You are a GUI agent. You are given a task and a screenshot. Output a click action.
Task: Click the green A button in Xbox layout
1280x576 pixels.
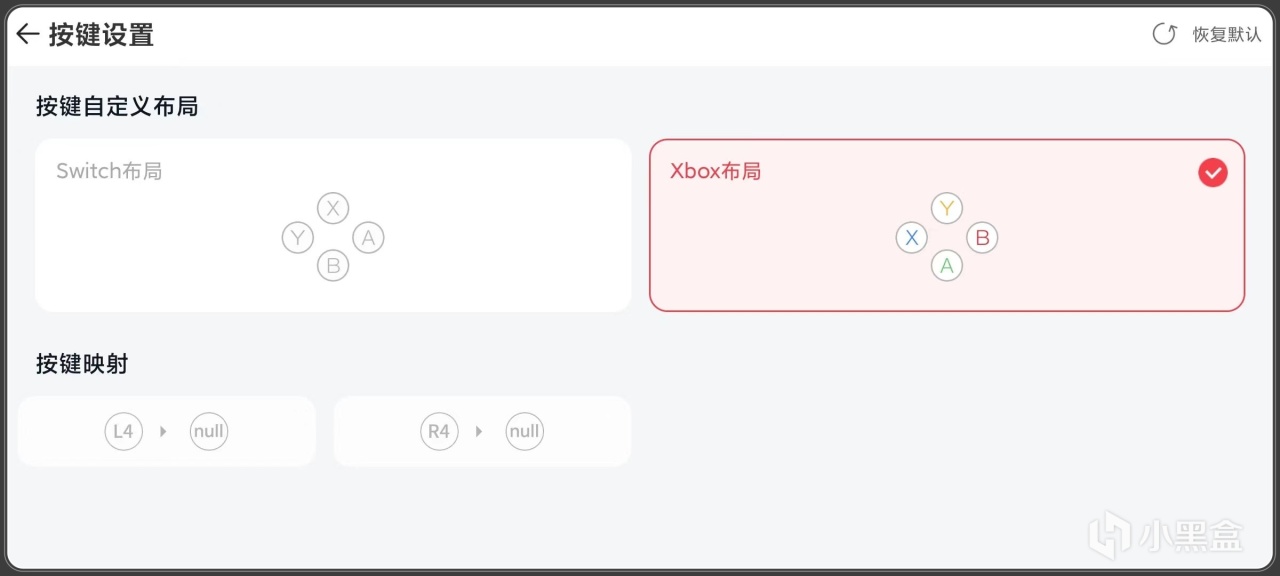point(946,266)
